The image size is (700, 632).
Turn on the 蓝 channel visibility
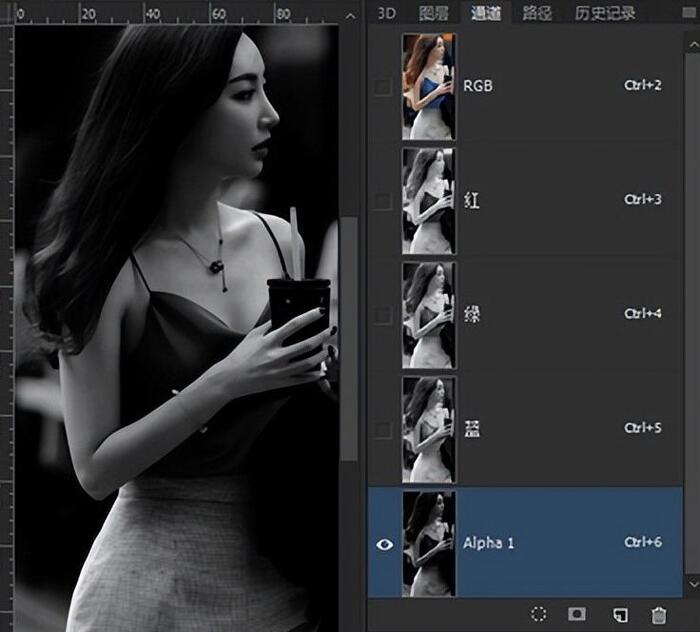tap(383, 429)
